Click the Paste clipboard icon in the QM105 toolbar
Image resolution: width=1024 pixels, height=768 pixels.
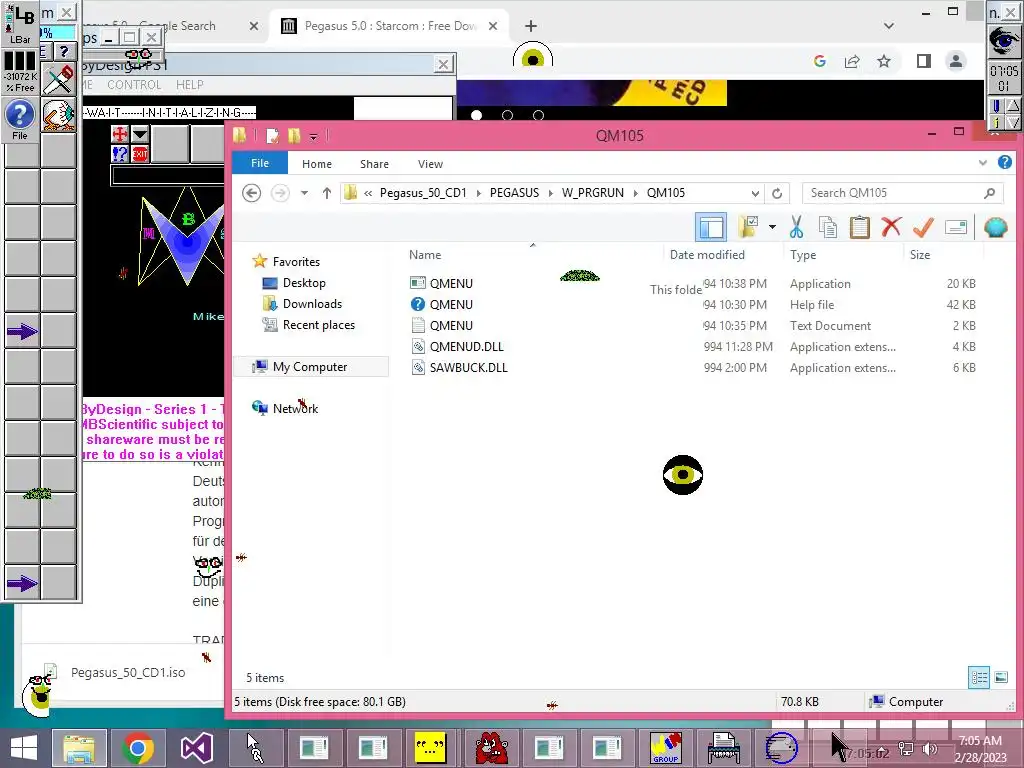pos(859,227)
